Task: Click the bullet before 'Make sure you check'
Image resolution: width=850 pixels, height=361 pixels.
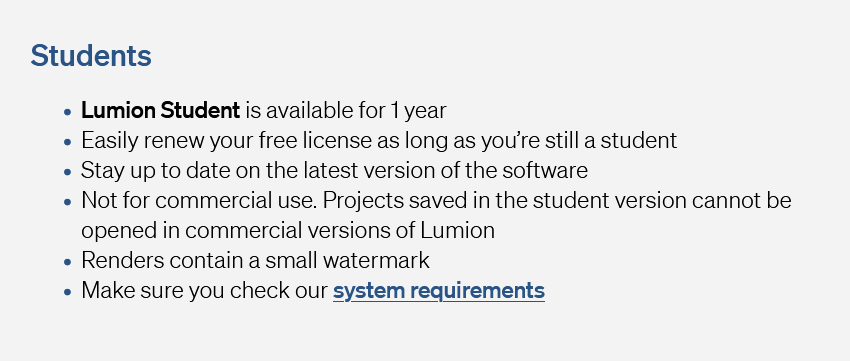Action: (67, 292)
